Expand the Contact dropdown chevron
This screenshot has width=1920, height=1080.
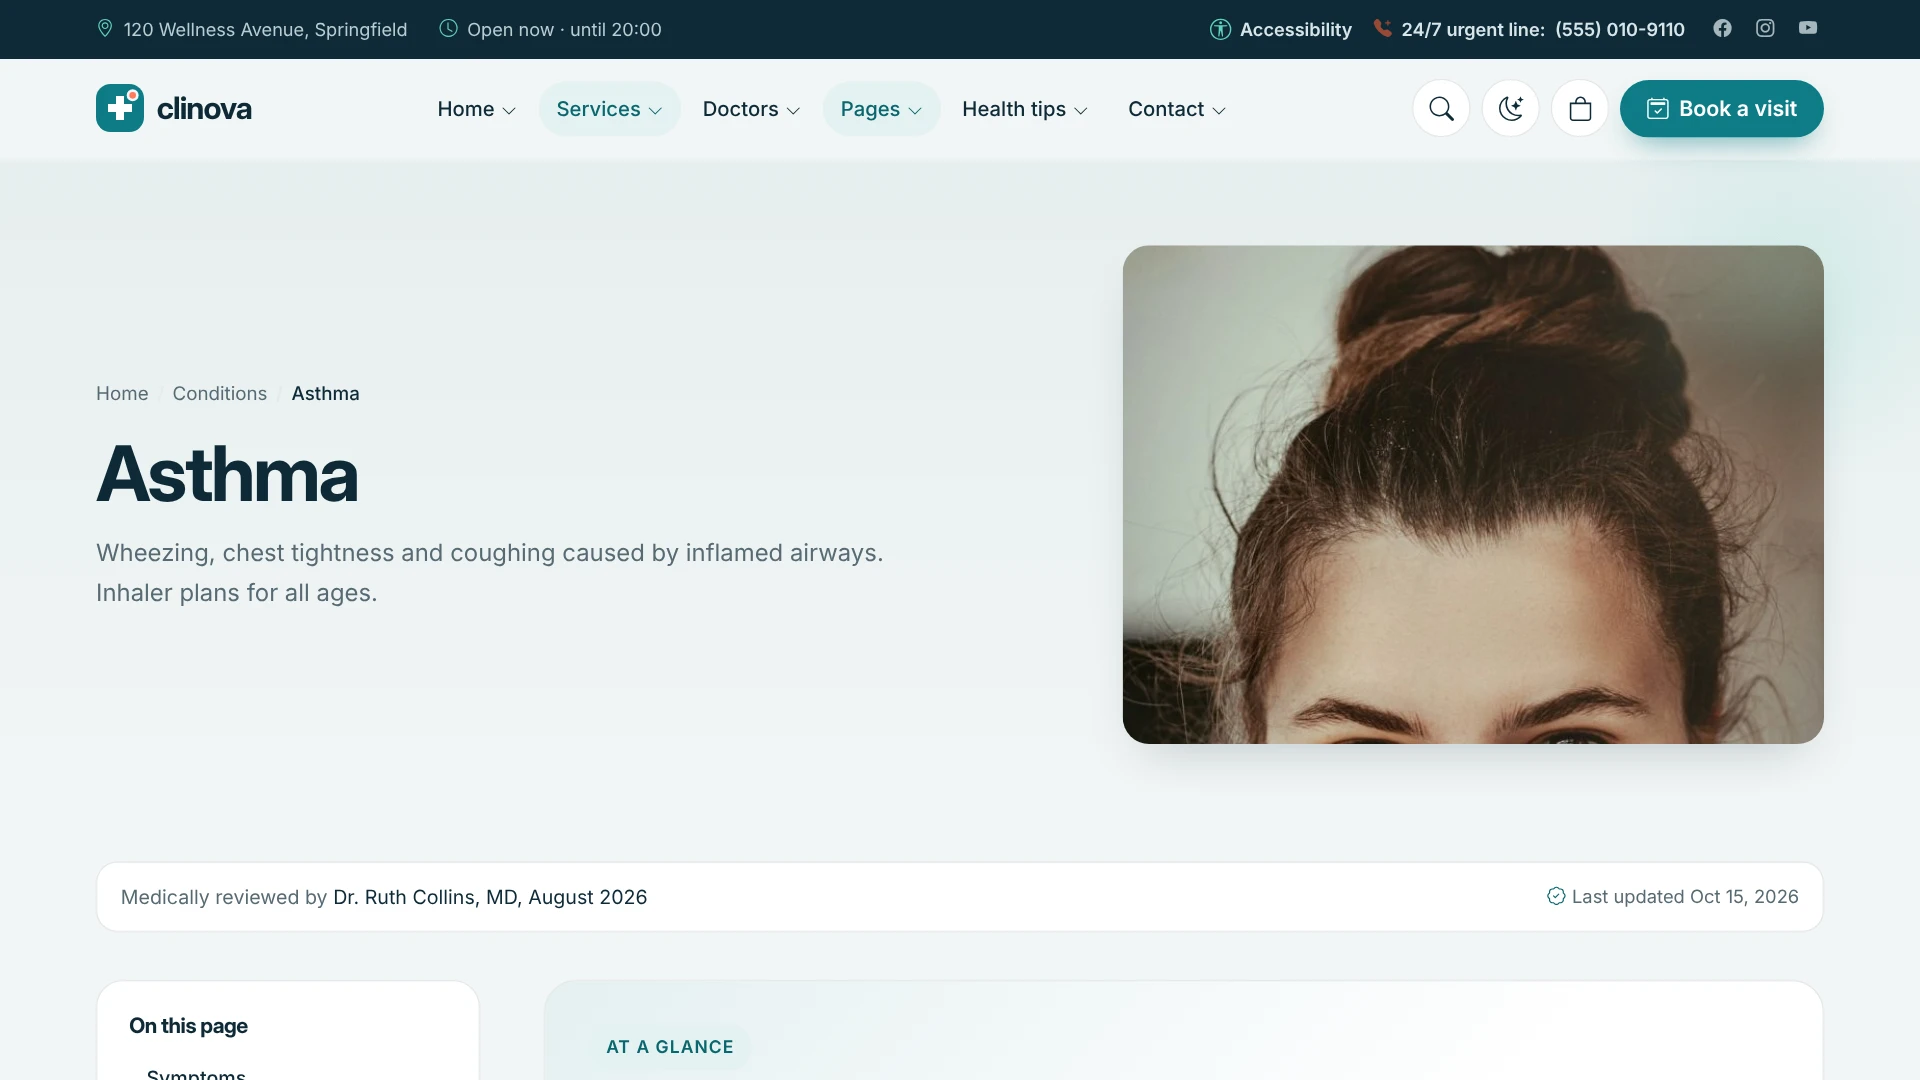click(x=1219, y=110)
